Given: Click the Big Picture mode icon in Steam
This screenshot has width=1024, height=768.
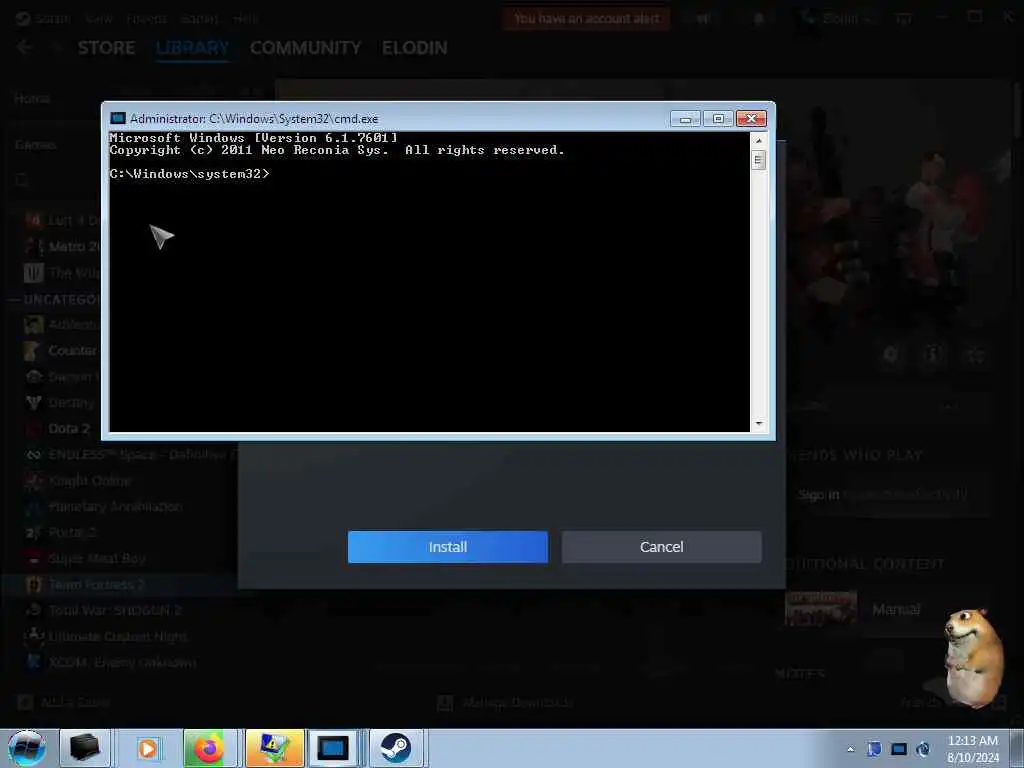Looking at the screenshot, I should 904,18.
